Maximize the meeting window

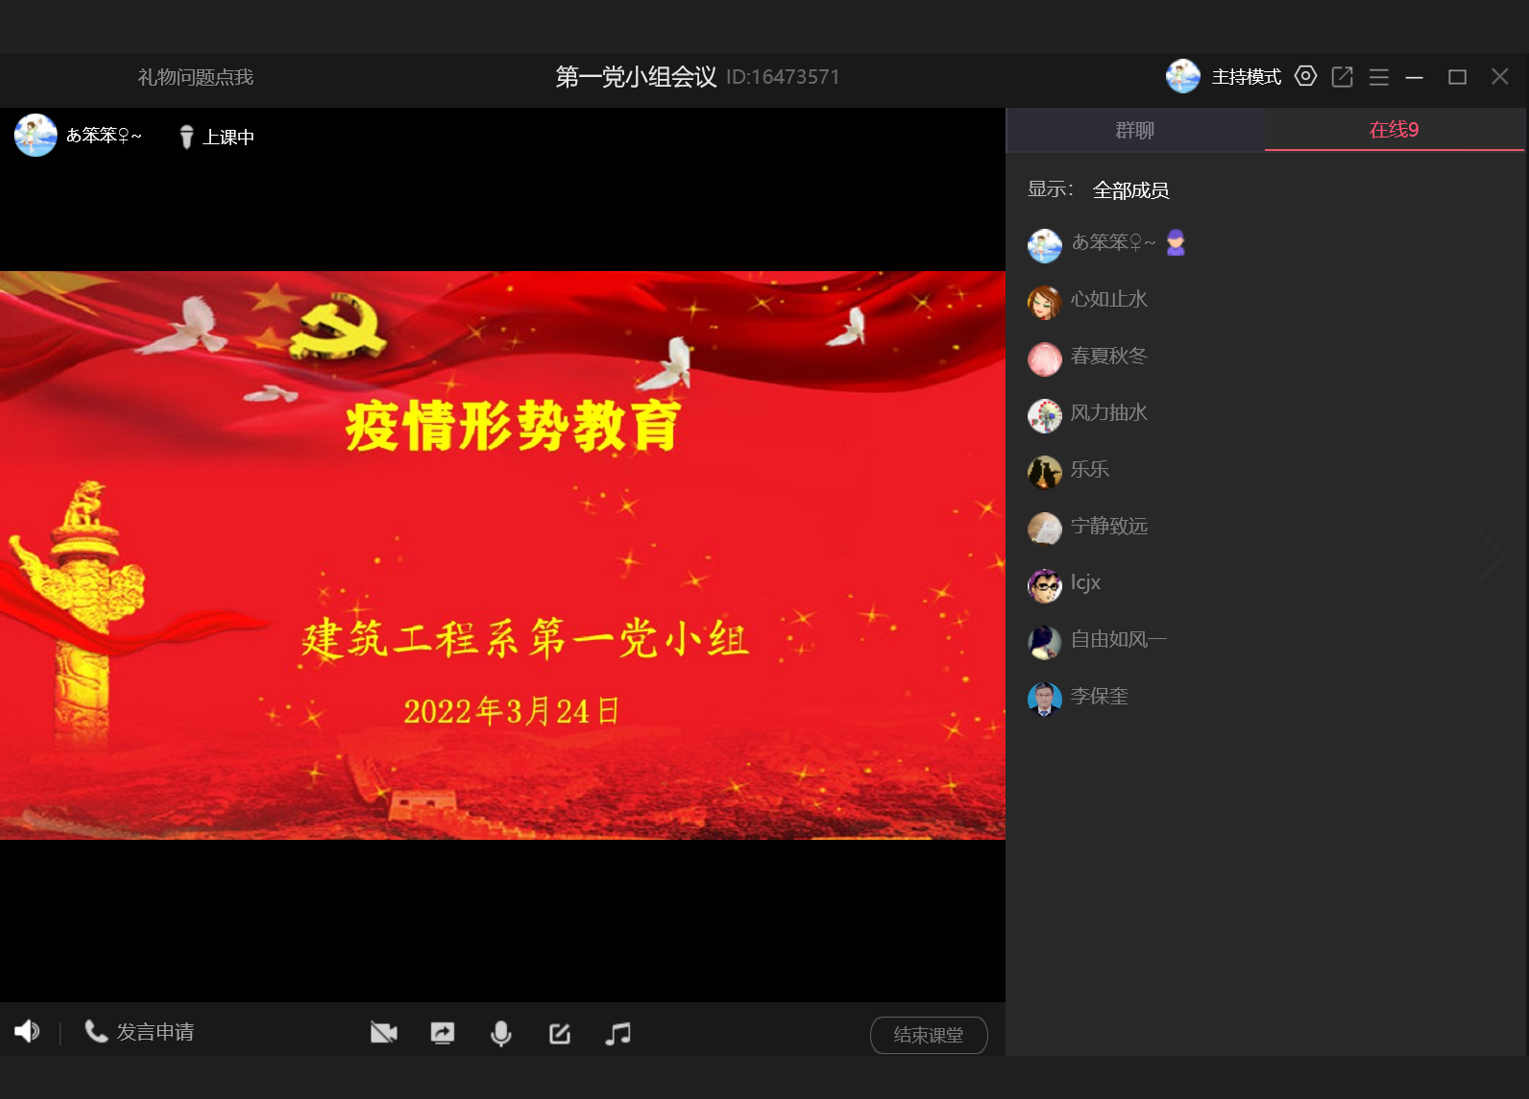[1457, 77]
